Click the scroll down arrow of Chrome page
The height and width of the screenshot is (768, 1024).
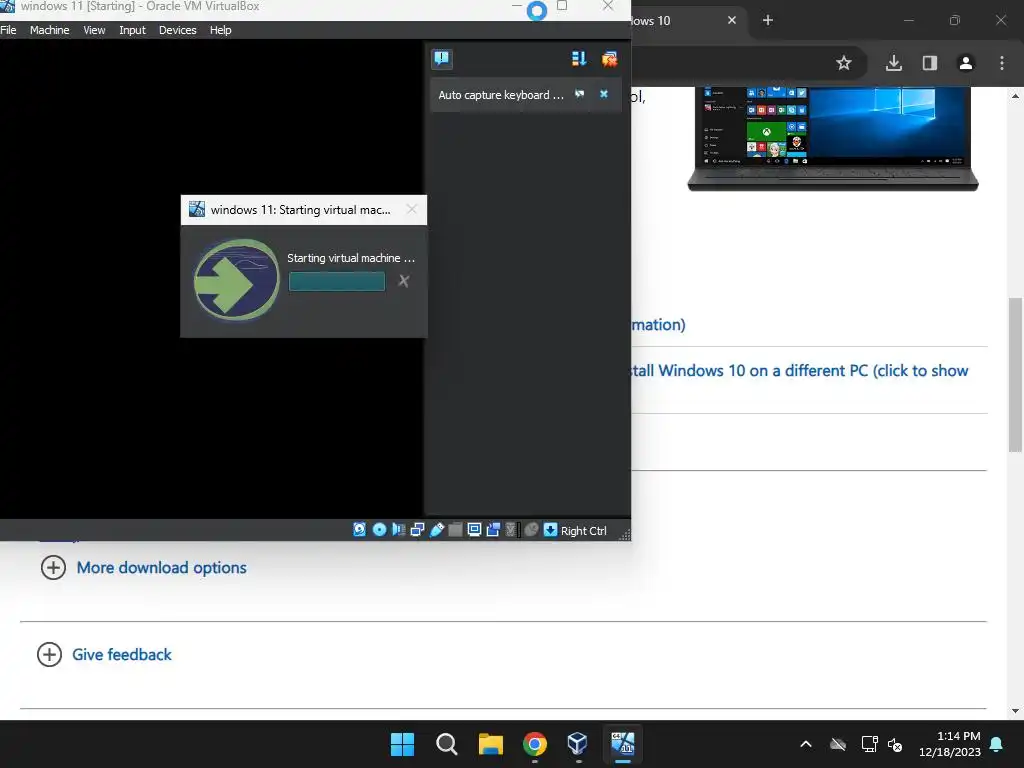pyautogui.click(x=1016, y=711)
